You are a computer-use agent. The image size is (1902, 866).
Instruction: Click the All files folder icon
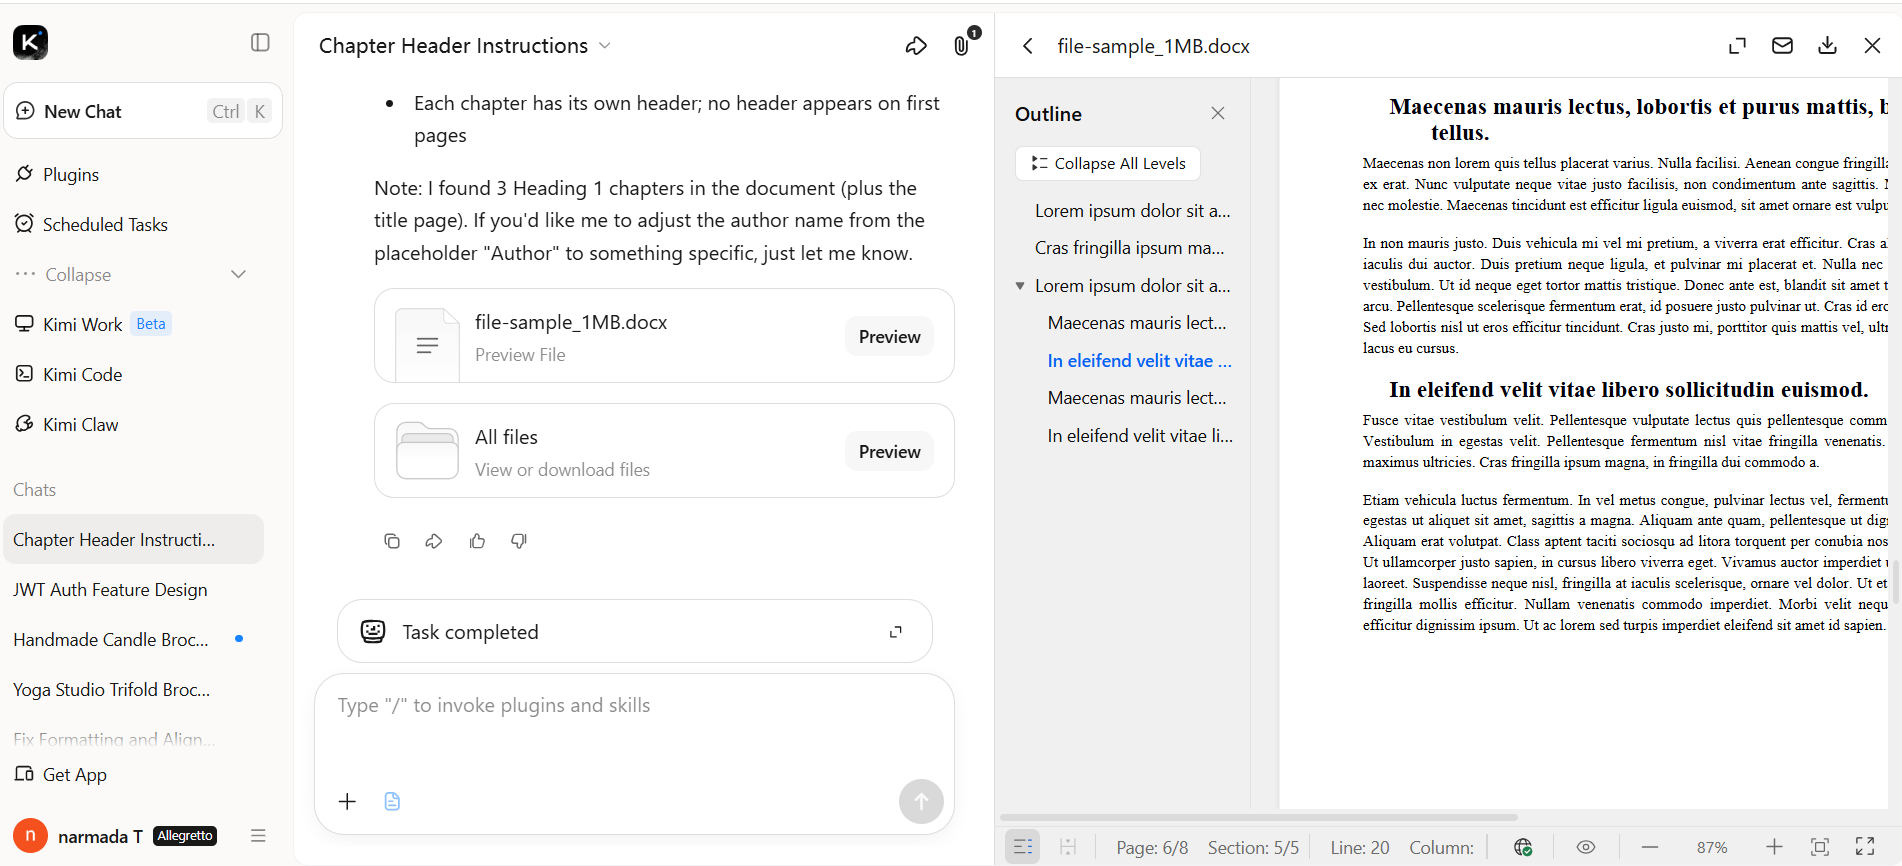pyautogui.click(x=427, y=451)
